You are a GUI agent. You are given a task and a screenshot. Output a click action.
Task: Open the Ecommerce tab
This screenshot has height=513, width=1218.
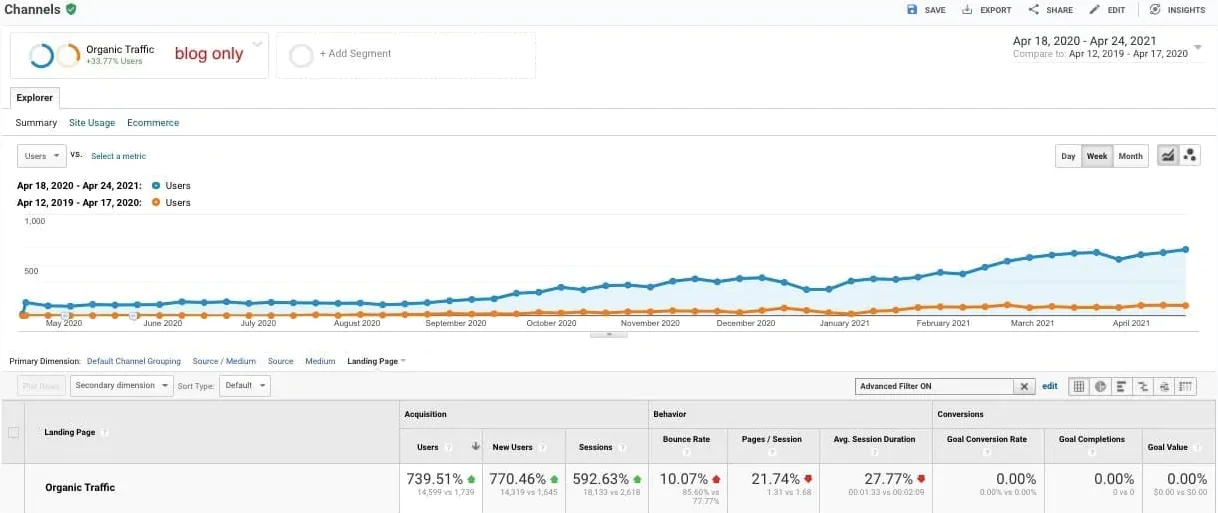153,123
